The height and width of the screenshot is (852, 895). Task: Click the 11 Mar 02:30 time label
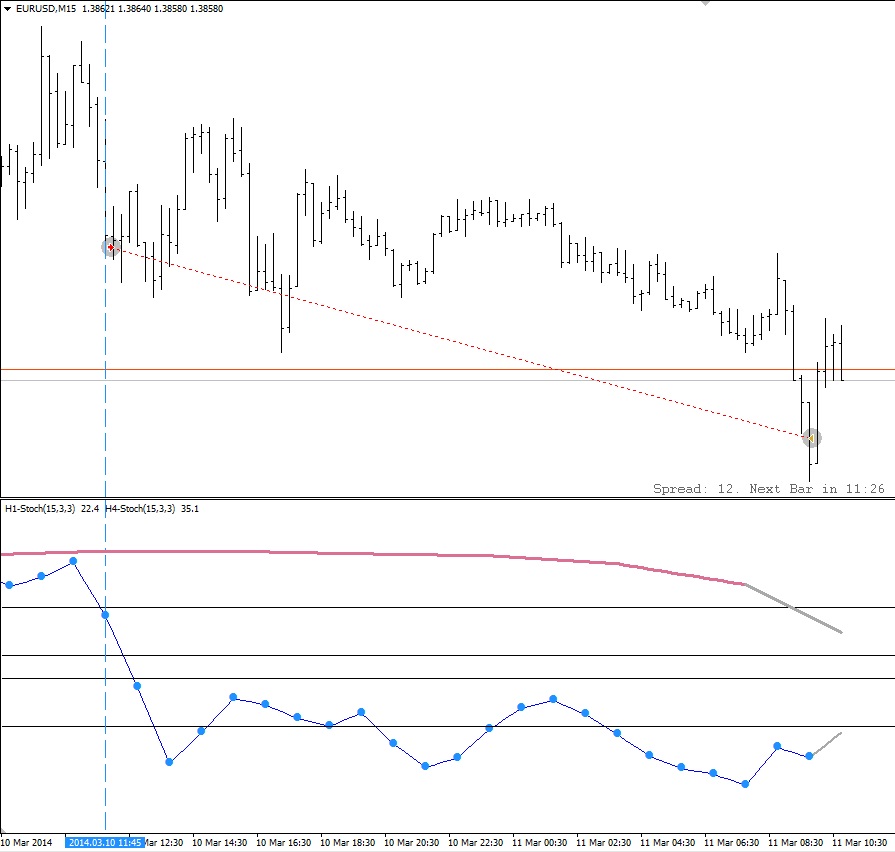603,842
